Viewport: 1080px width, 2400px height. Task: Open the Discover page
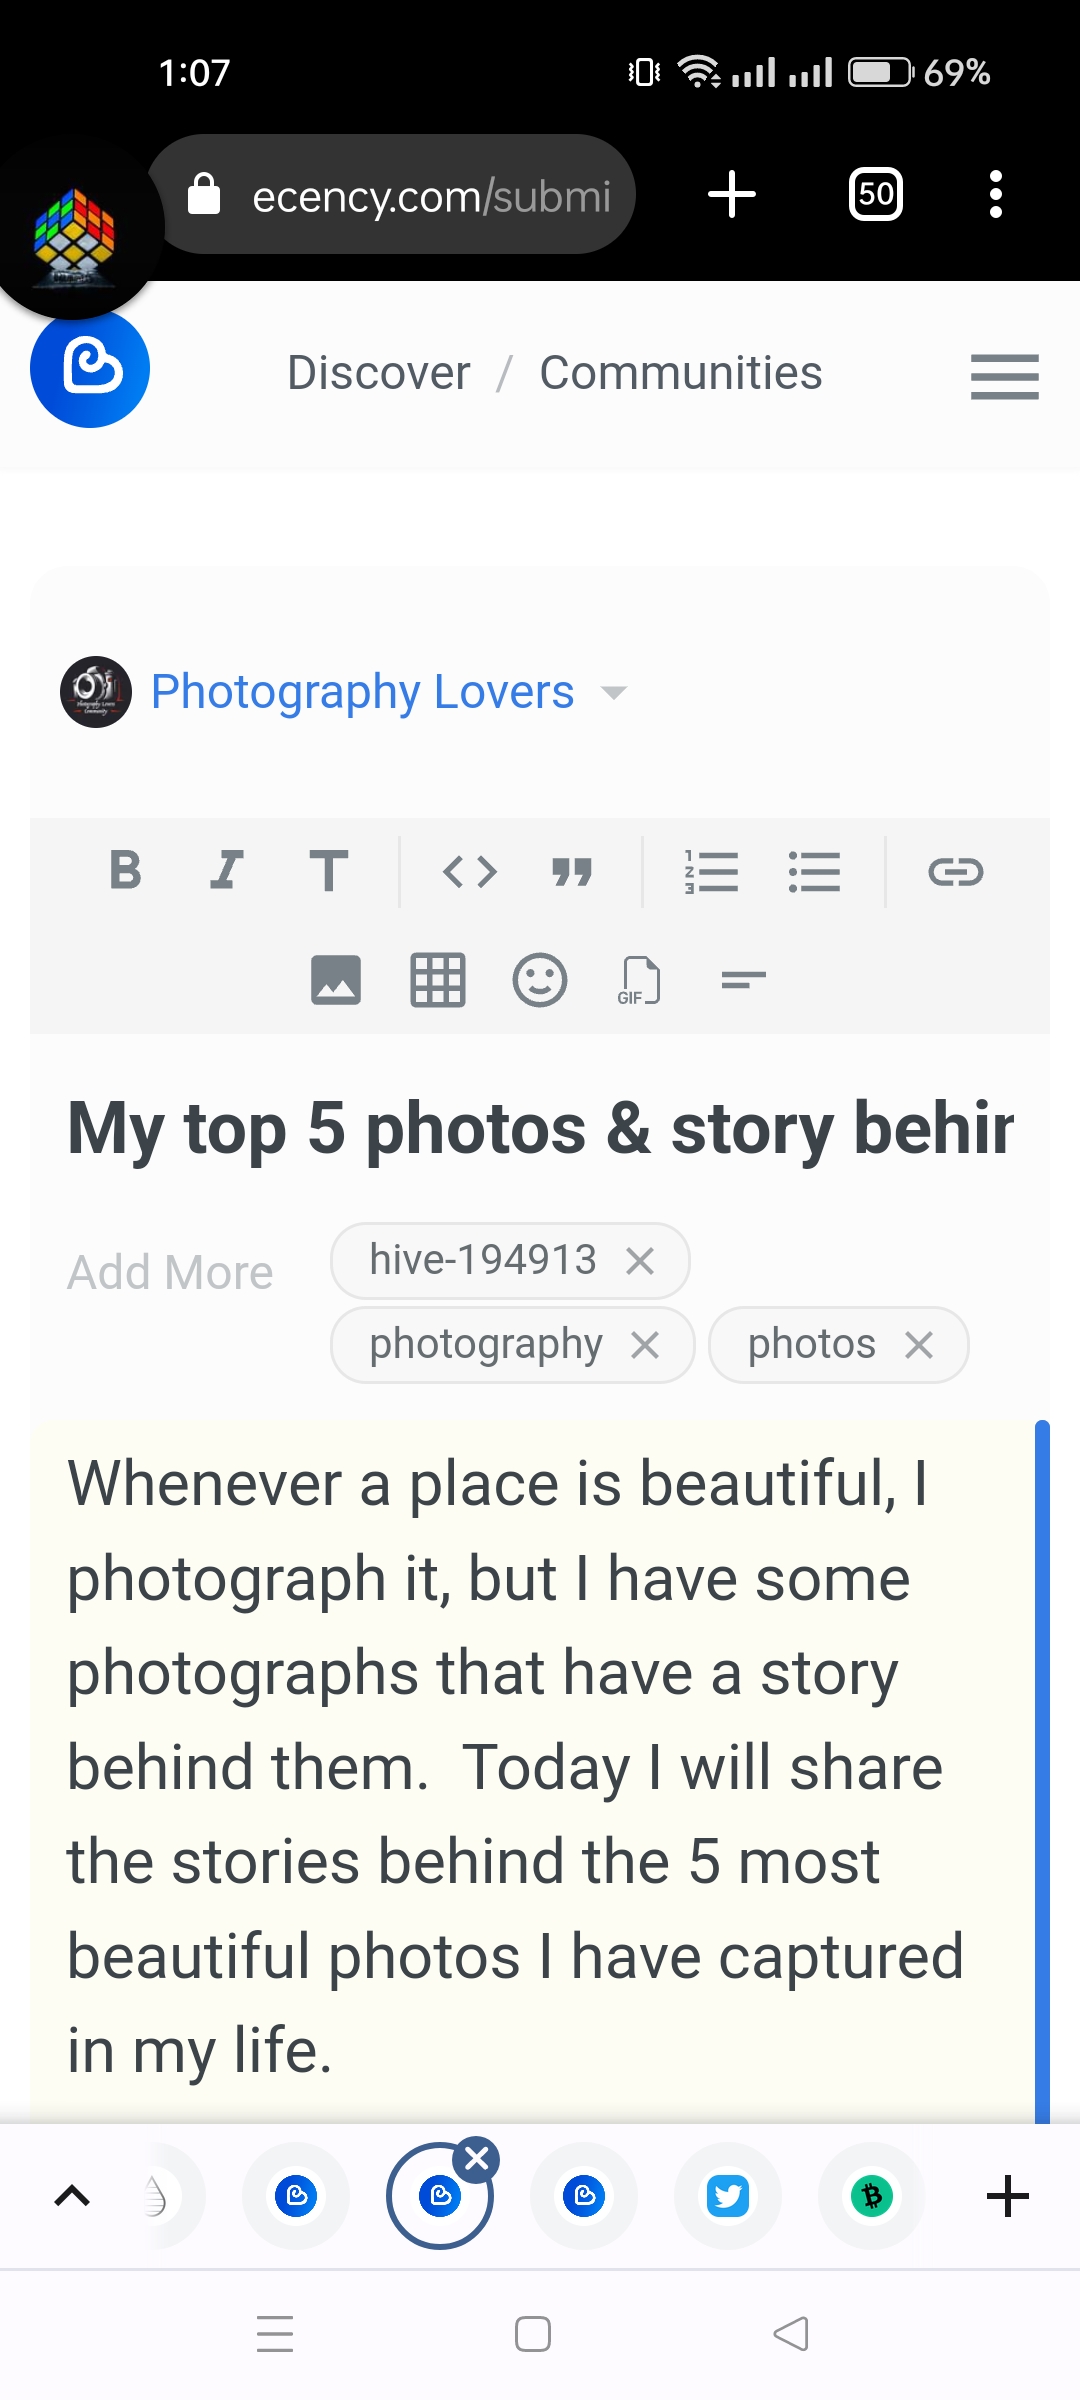click(379, 373)
